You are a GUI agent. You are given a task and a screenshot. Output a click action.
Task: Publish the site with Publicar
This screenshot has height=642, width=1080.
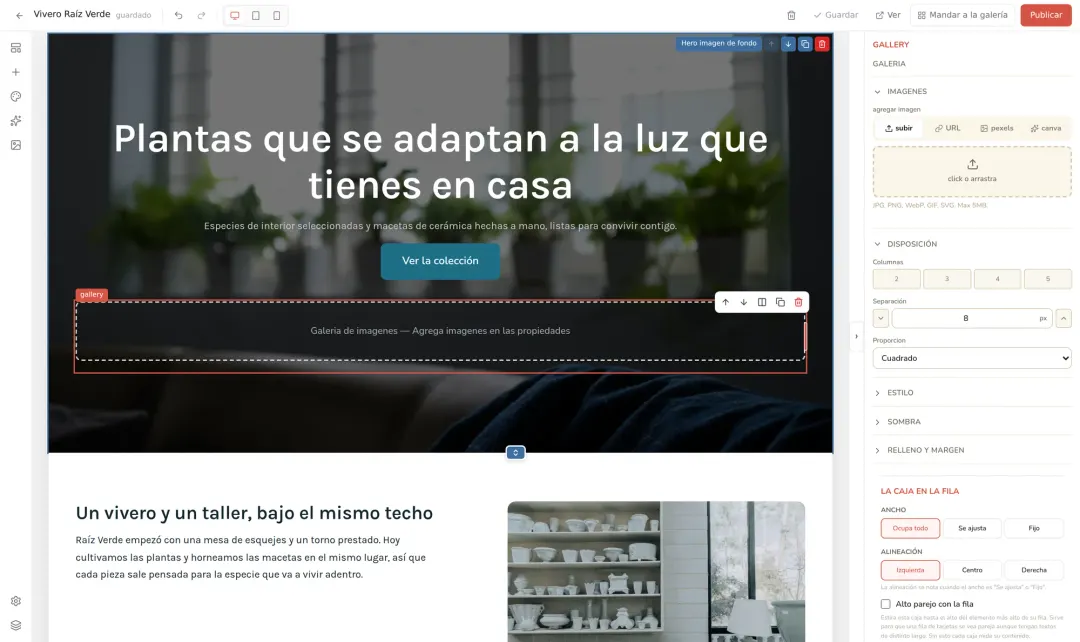point(1046,15)
